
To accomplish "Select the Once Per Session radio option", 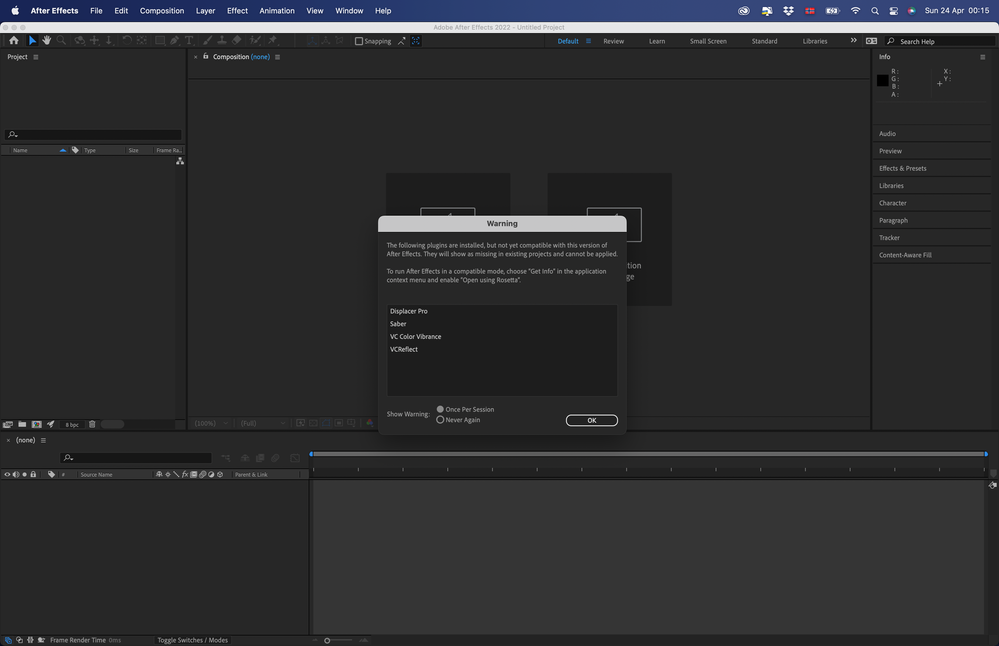I will point(440,409).
